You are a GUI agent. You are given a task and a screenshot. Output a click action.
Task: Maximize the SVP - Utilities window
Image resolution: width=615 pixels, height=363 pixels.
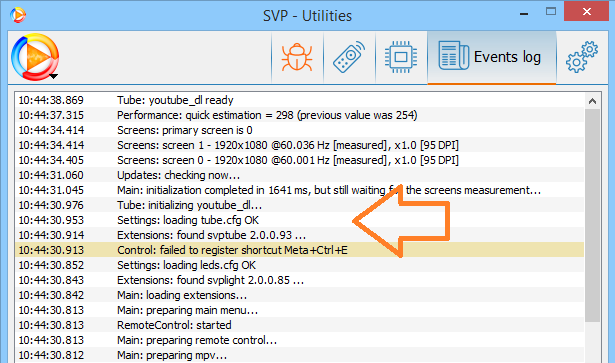(x=551, y=11)
